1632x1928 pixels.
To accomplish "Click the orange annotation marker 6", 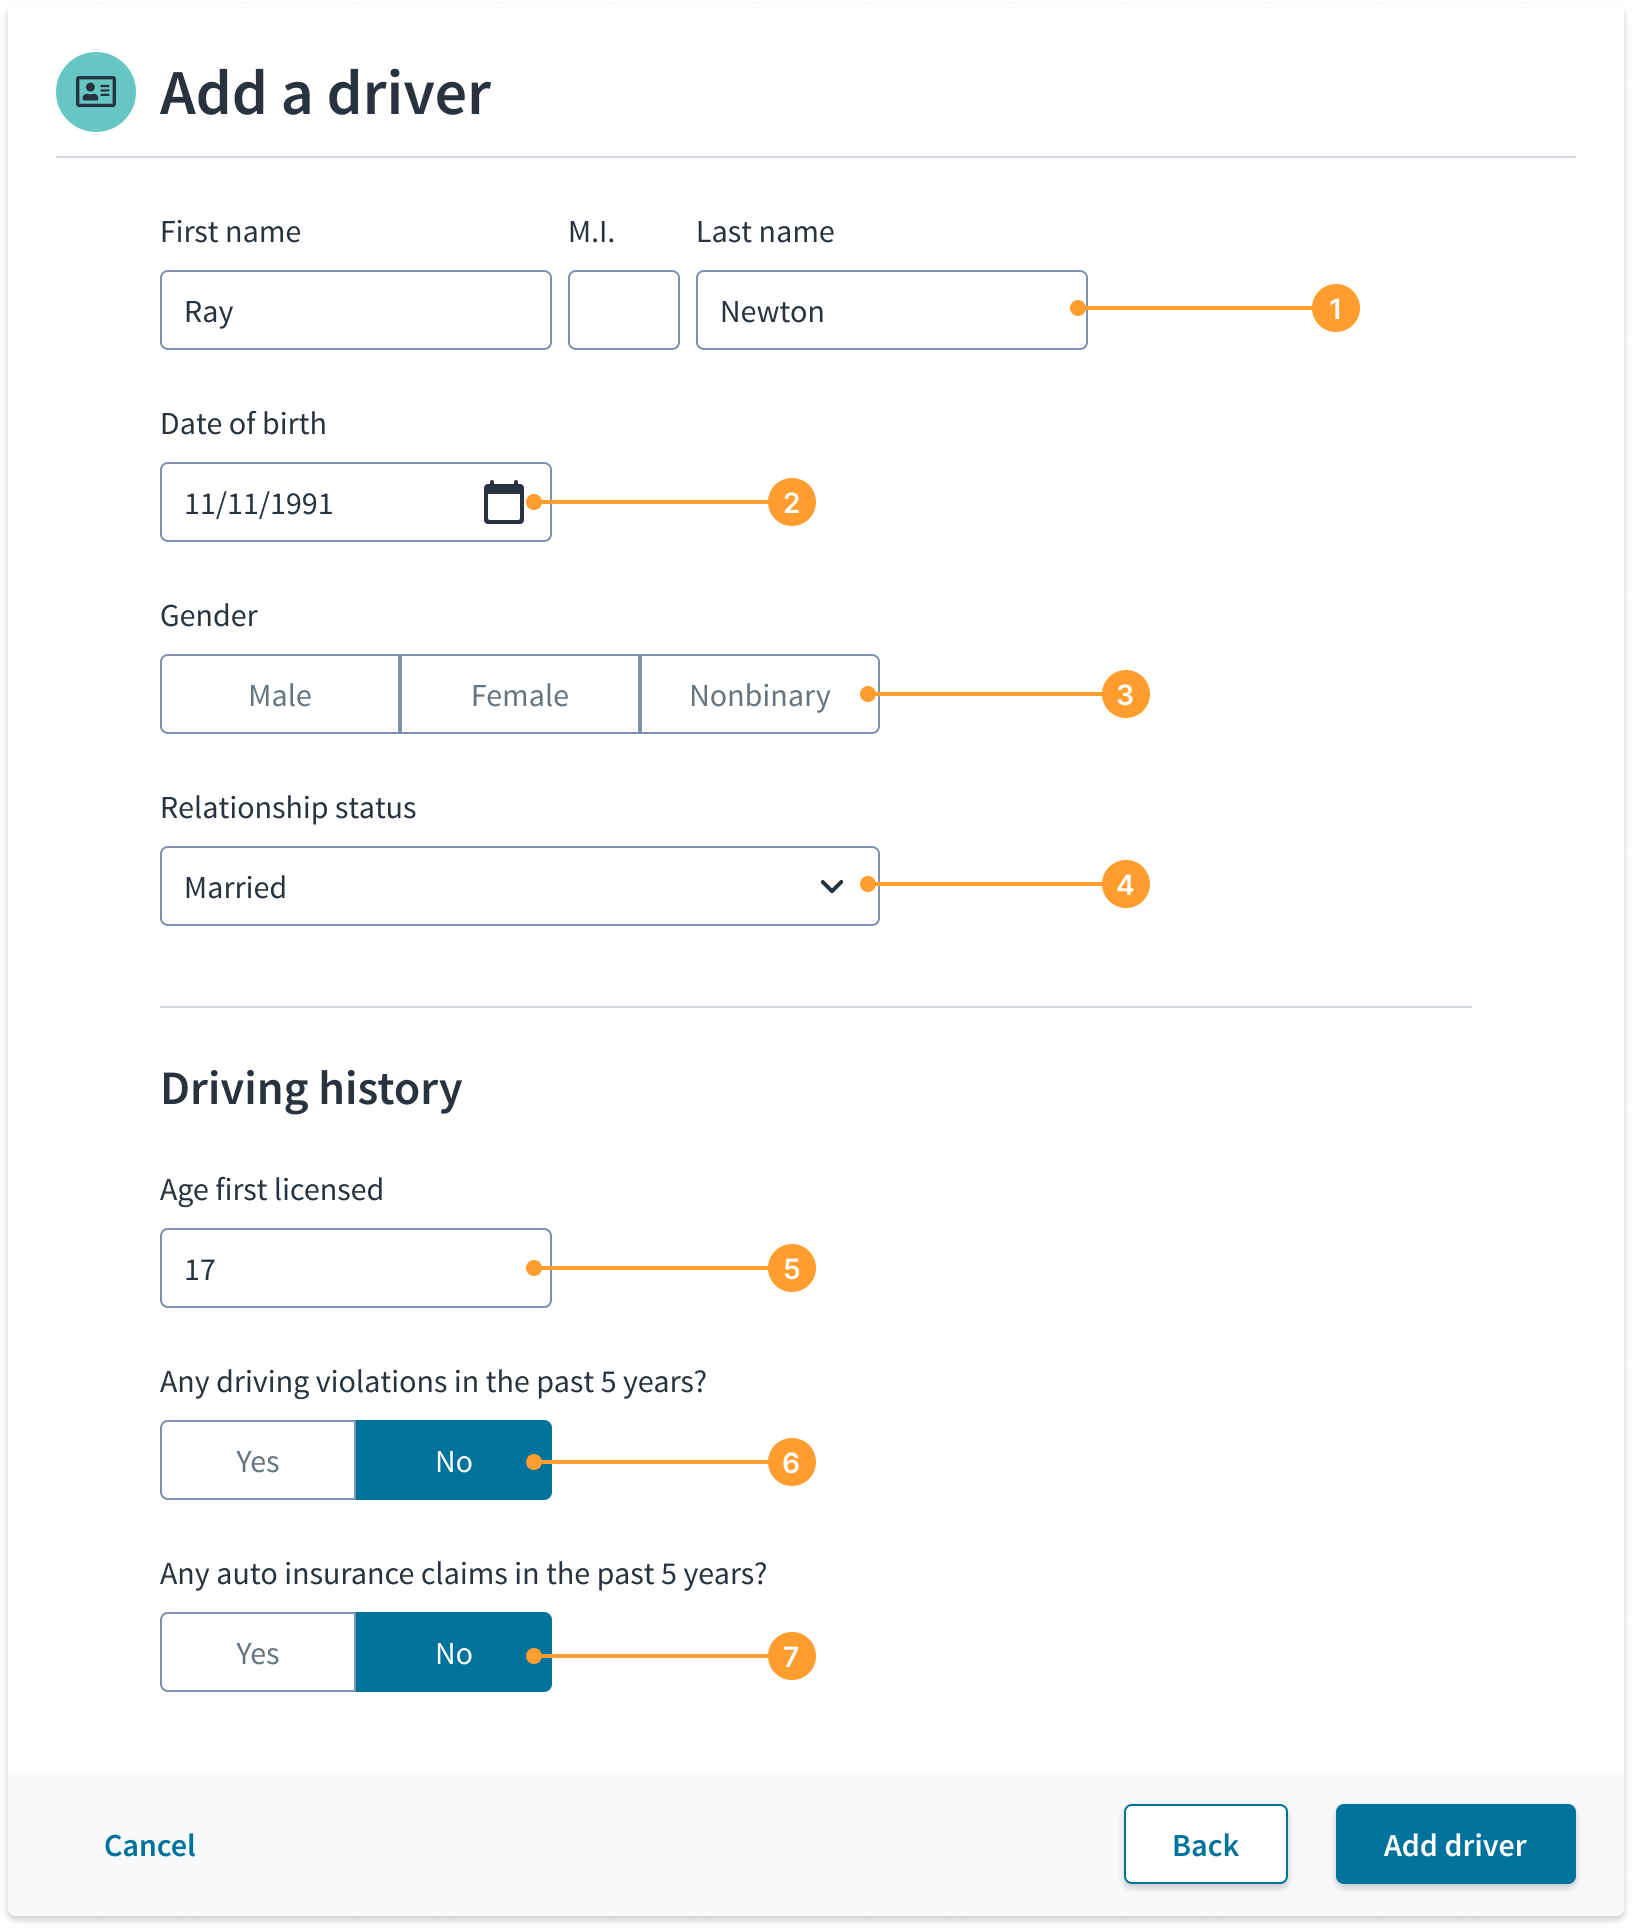I will (791, 1462).
